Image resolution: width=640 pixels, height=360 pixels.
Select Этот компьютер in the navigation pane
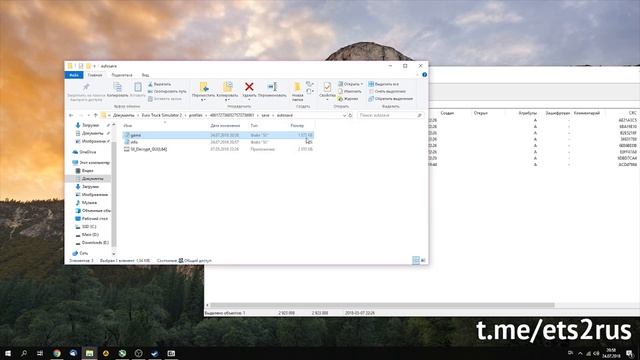[91, 162]
